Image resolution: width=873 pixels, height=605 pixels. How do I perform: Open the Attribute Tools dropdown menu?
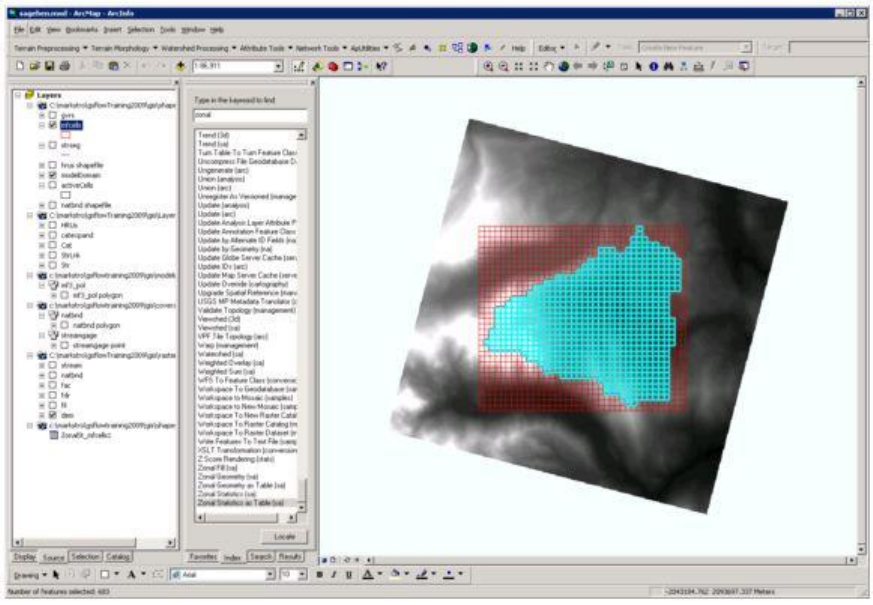point(266,48)
